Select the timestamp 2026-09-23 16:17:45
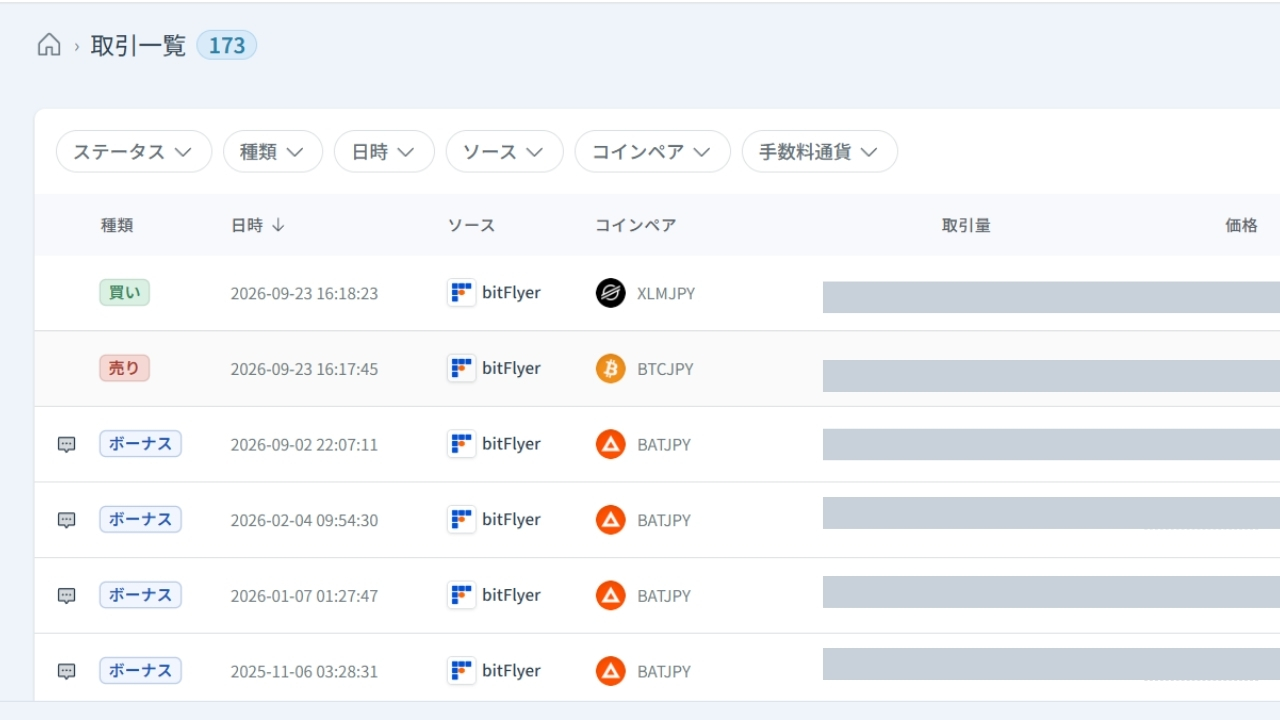The height and width of the screenshot is (720, 1280). point(304,369)
